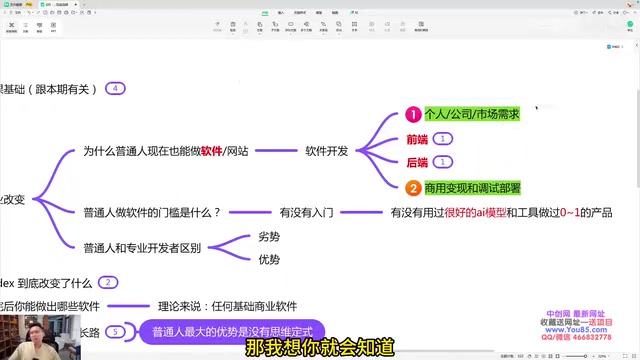Expand collapsed badge 5 near 长路
This screenshot has height=360, width=640.
pos(116,332)
